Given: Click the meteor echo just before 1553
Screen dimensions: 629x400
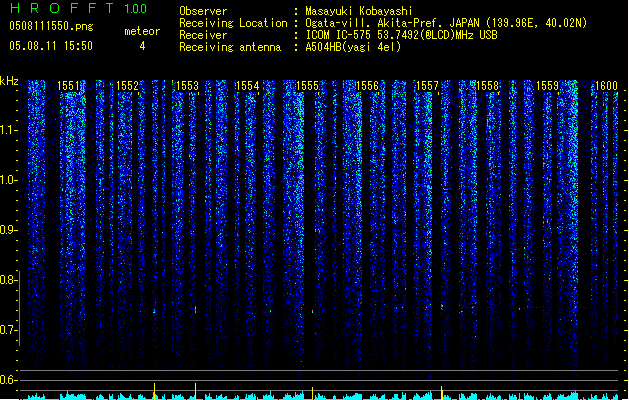Looking at the screenshot, I should click(154, 311).
